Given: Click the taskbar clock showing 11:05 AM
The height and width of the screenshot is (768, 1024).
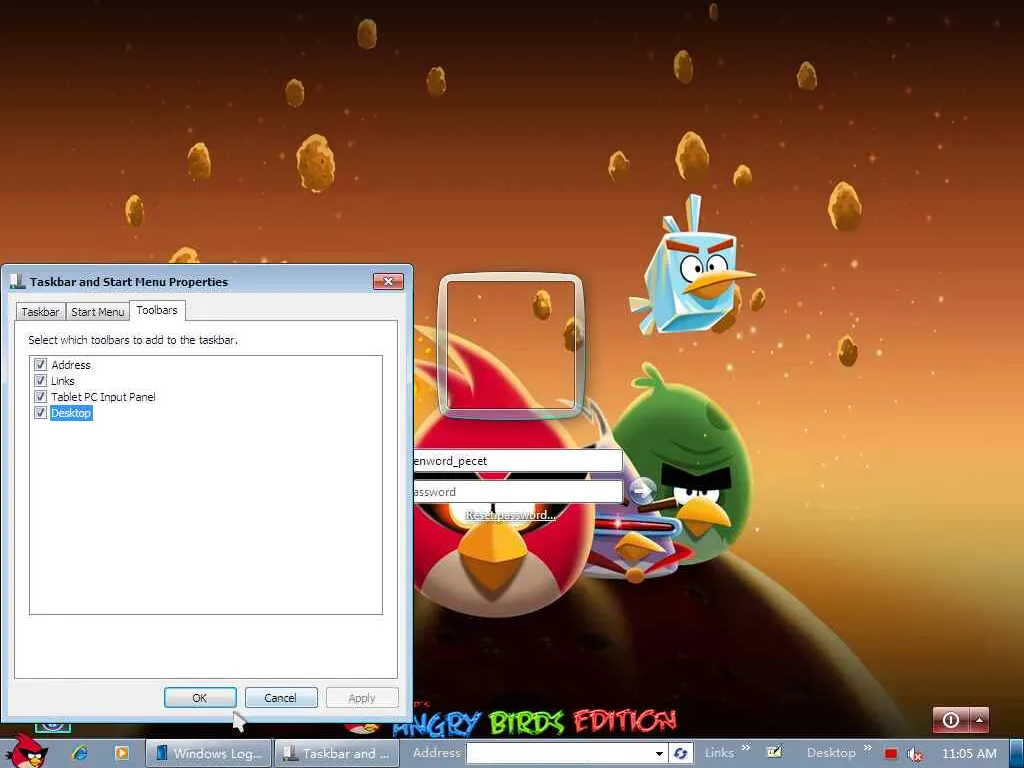Looking at the screenshot, I should pyautogui.click(x=969, y=754).
